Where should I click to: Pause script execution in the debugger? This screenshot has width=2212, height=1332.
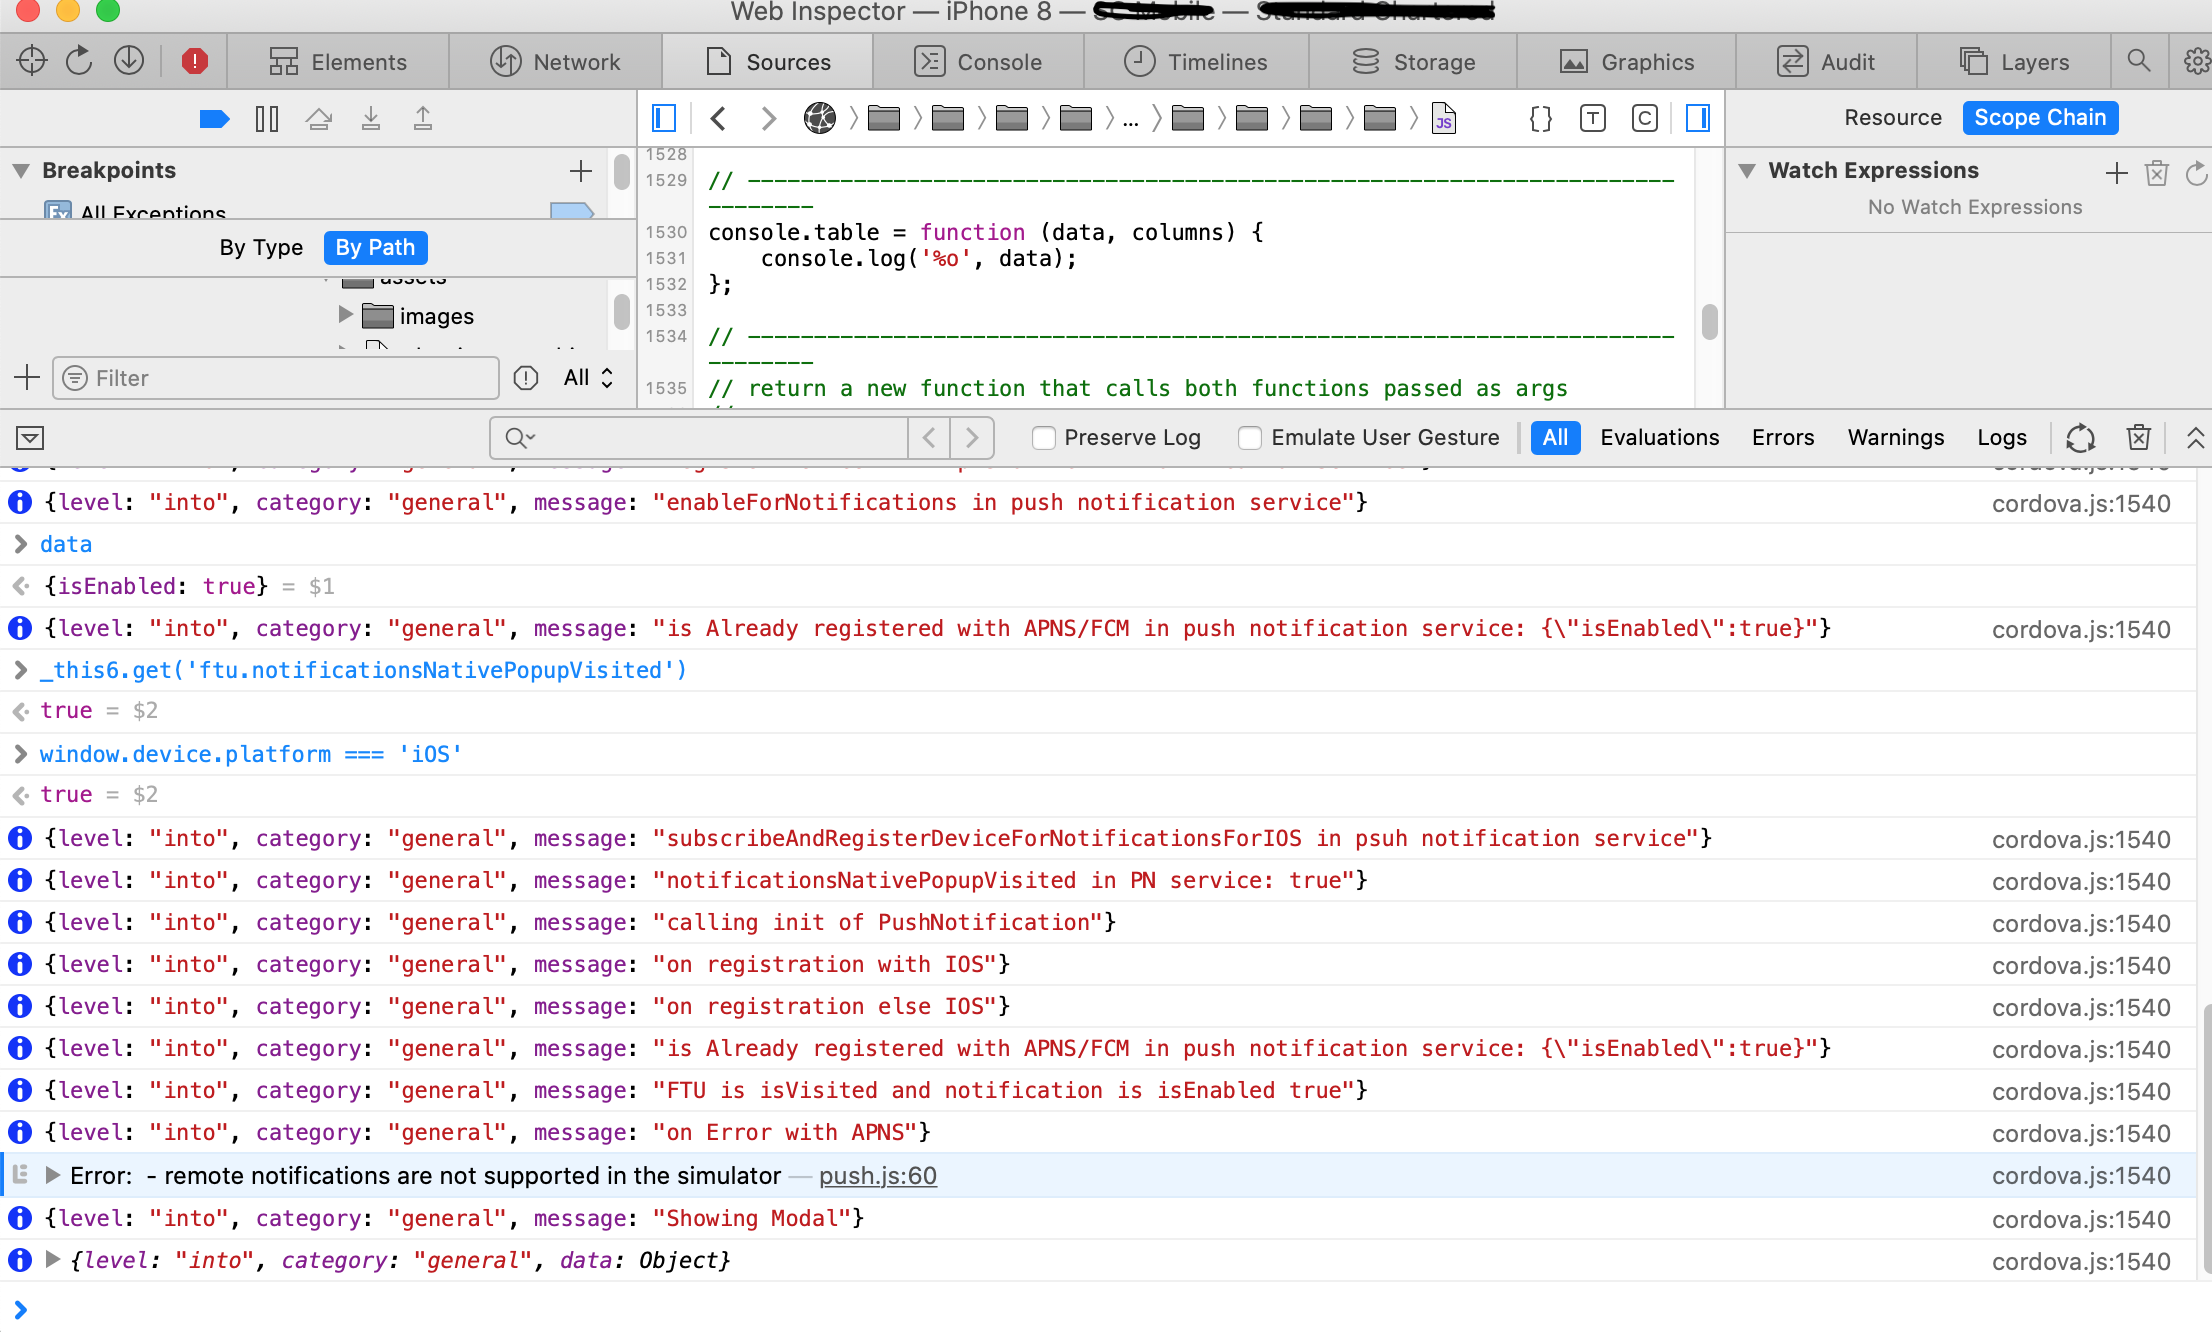(x=267, y=118)
